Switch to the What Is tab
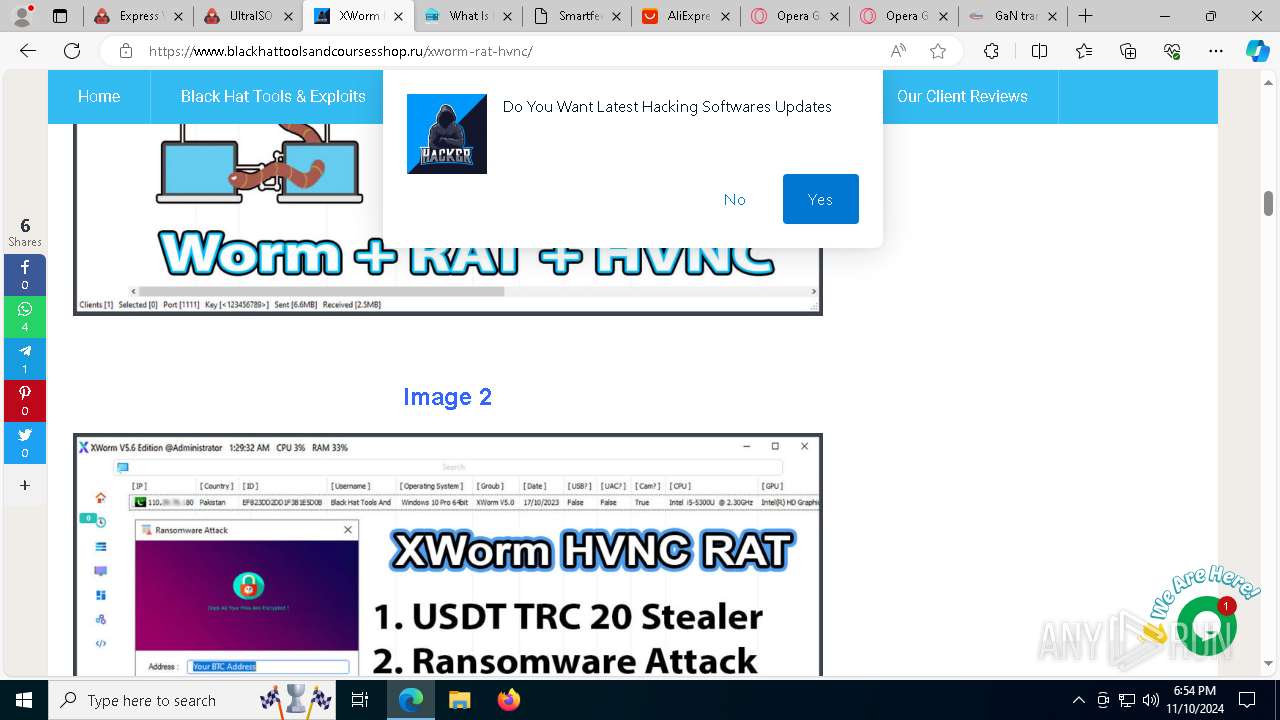1280x720 pixels. (x=468, y=16)
